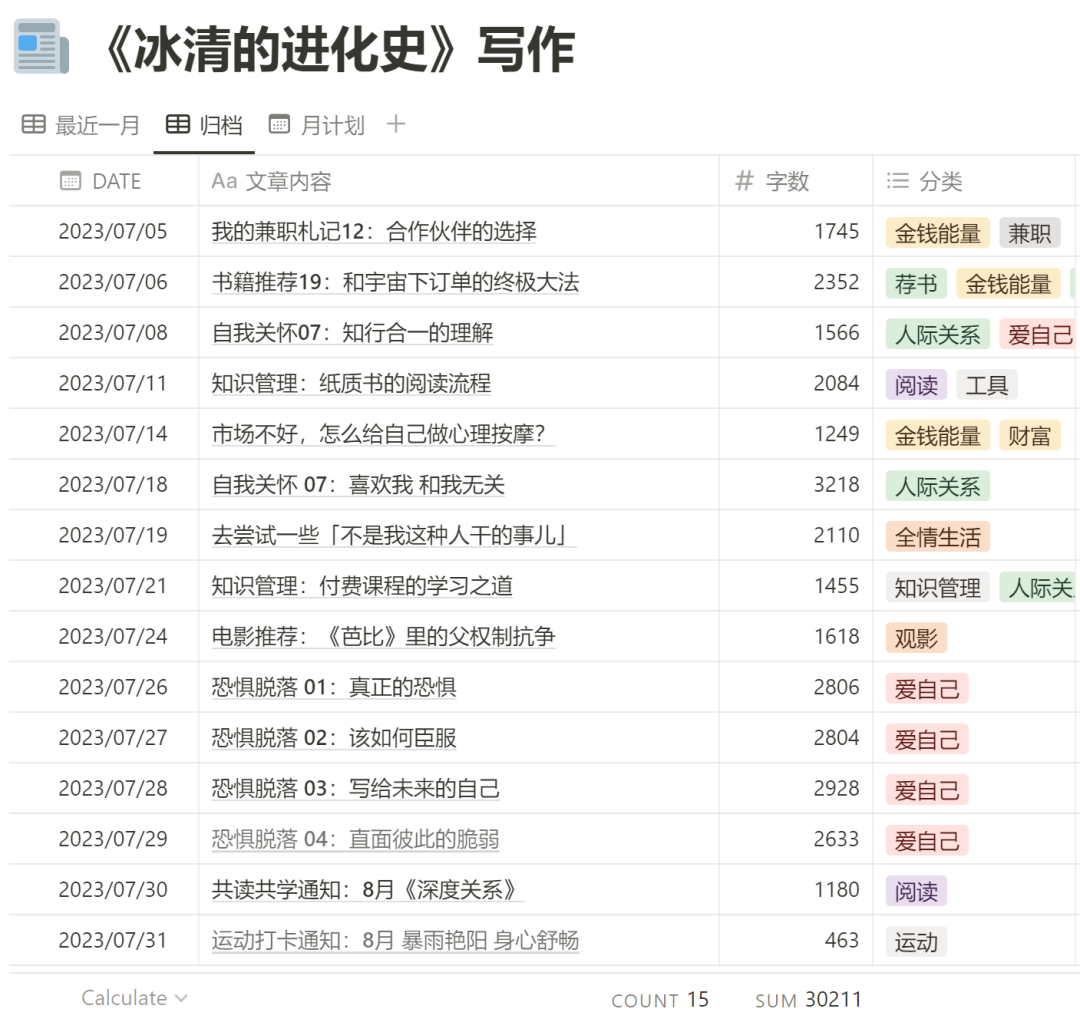Screen dimensions: 1080x1022
Task: Open article 书籍推荐19：和宇宙下订单的终极大法
Action: click(x=395, y=282)
